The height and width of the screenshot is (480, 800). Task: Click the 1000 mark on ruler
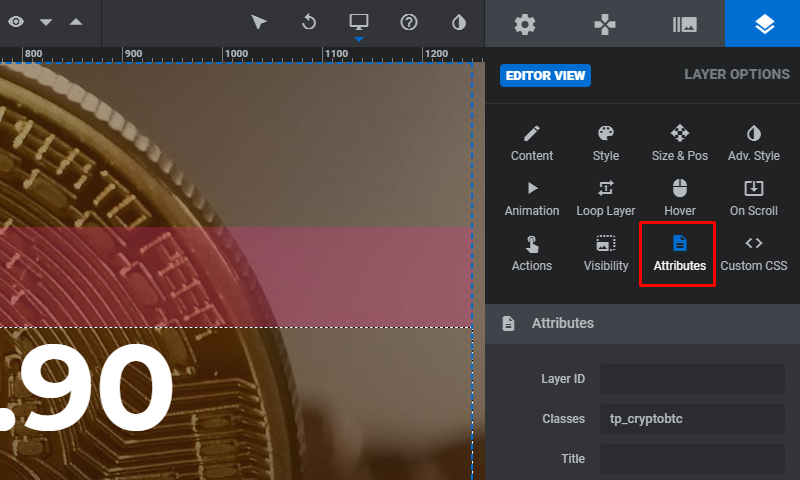point(236,54)
